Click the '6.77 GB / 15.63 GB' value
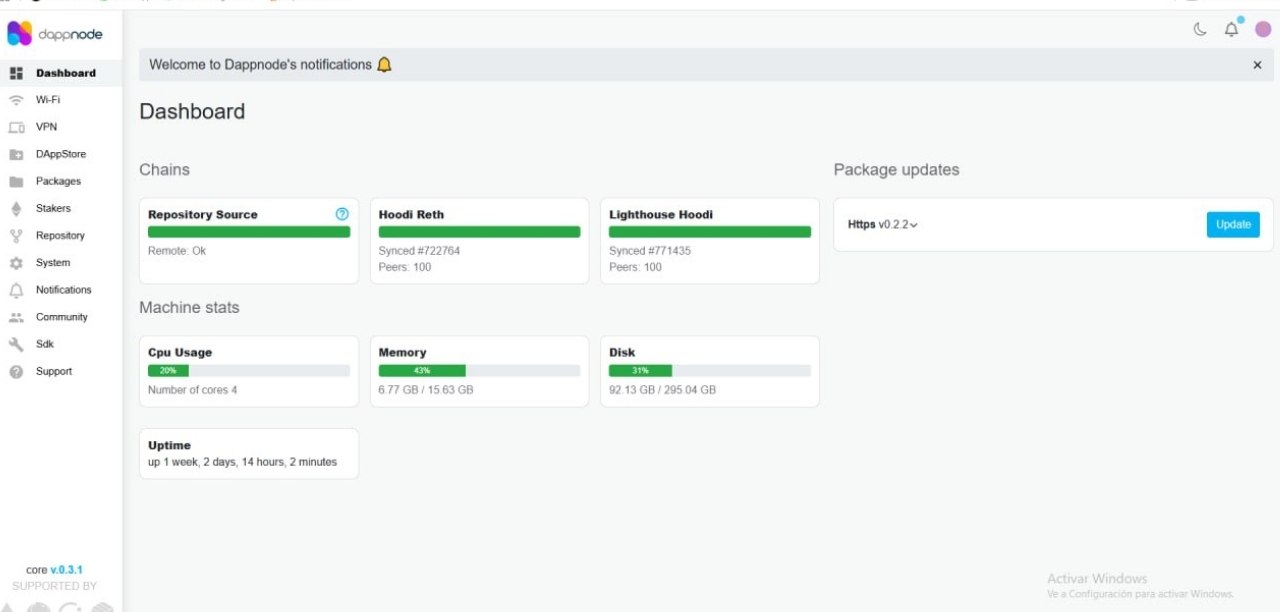This screenshot has width=1280, height=612. tap(426, 390)
